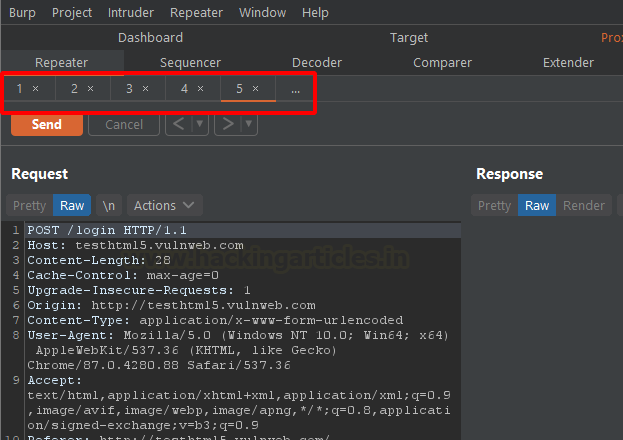This screenshot has width=623, height=440.
Task: Click the Upgrade-Insecure-Requests: 1 header
Action: pyautogui.click(x=139, y=290)
